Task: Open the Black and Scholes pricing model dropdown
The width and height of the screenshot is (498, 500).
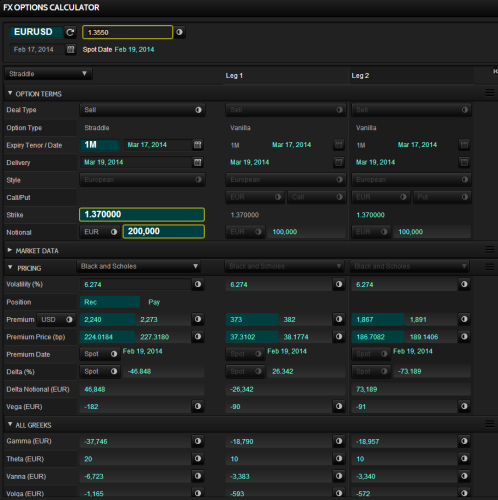Action: (139, 266)
